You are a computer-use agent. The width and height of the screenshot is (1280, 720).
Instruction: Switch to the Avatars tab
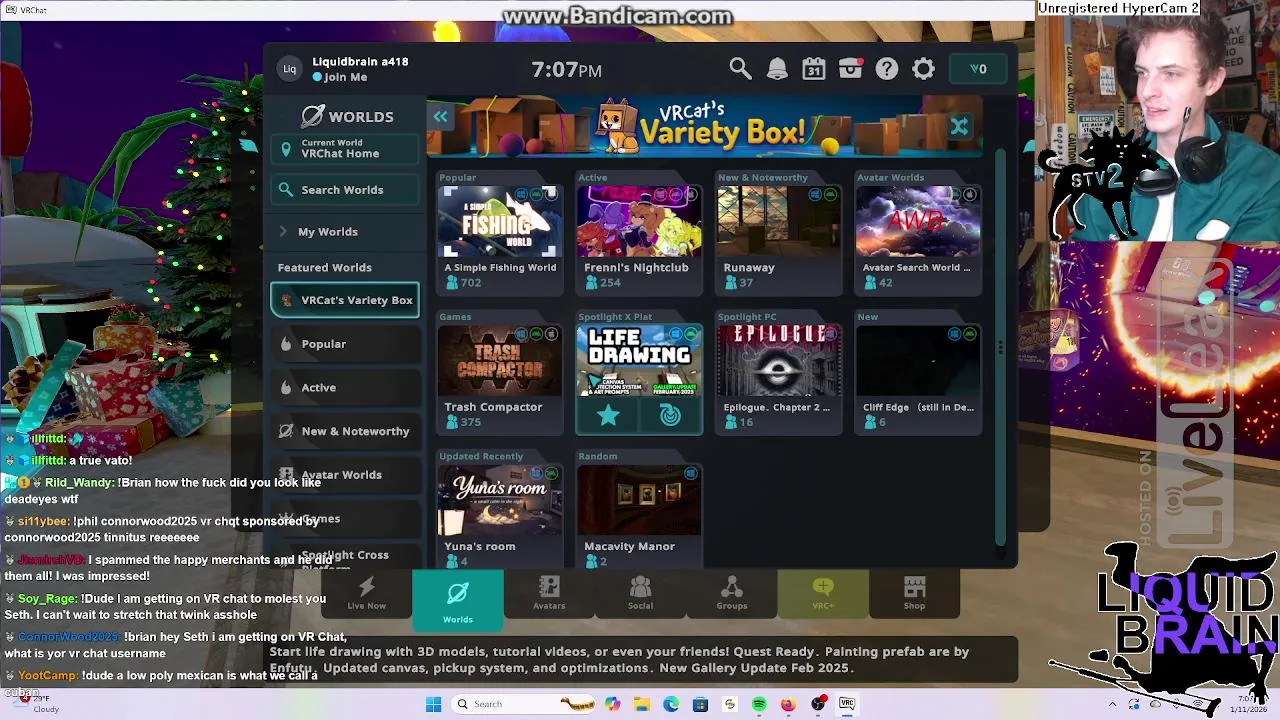point(549,593)
